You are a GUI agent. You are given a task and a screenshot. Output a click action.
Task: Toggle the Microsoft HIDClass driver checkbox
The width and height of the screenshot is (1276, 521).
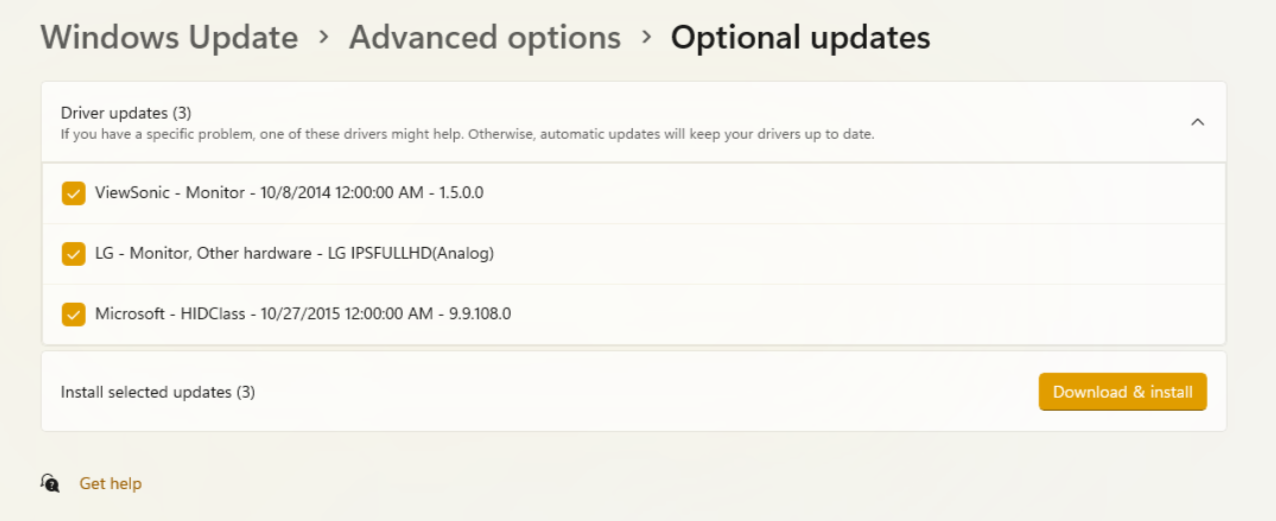73,314
